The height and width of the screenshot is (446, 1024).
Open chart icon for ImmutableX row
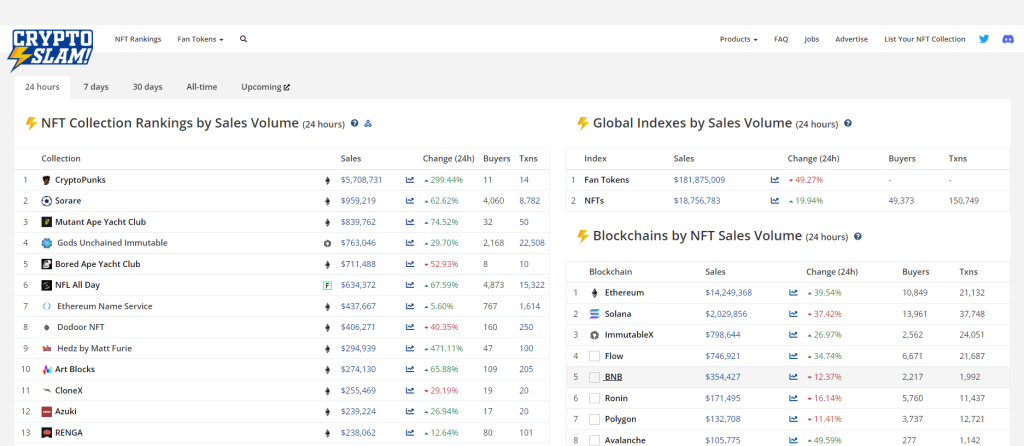click(x=793, y=335)
